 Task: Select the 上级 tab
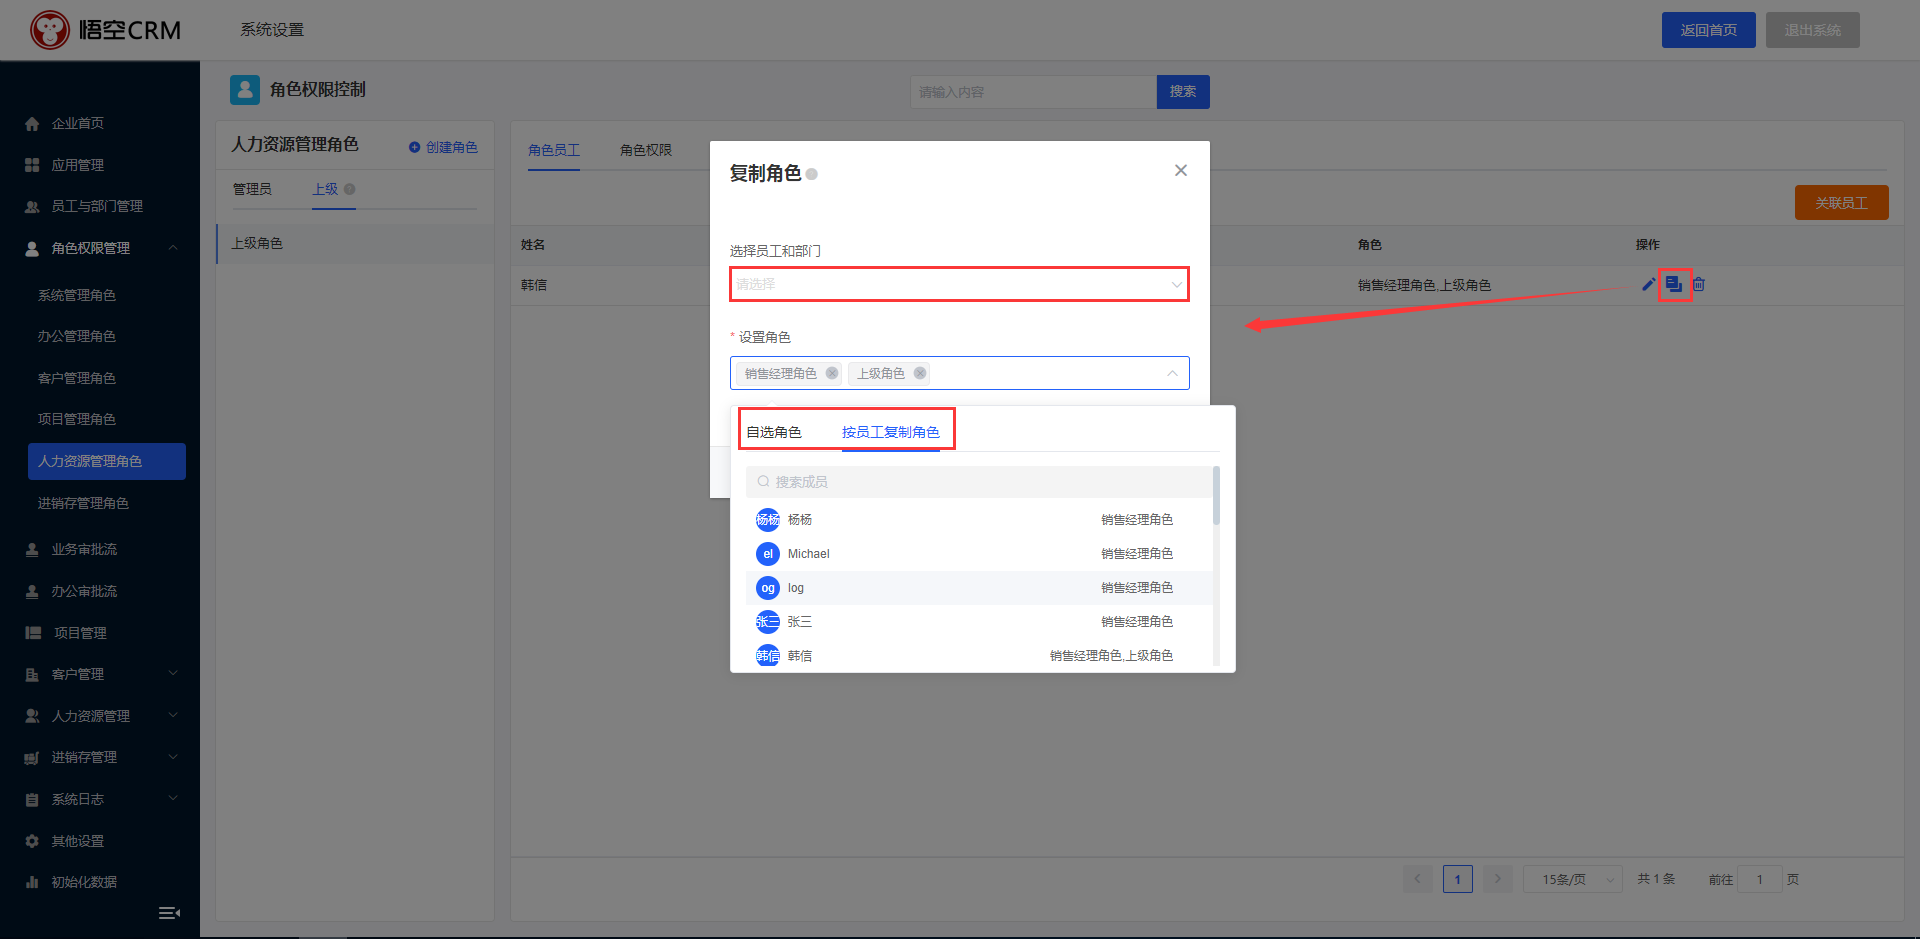[325, 189]
